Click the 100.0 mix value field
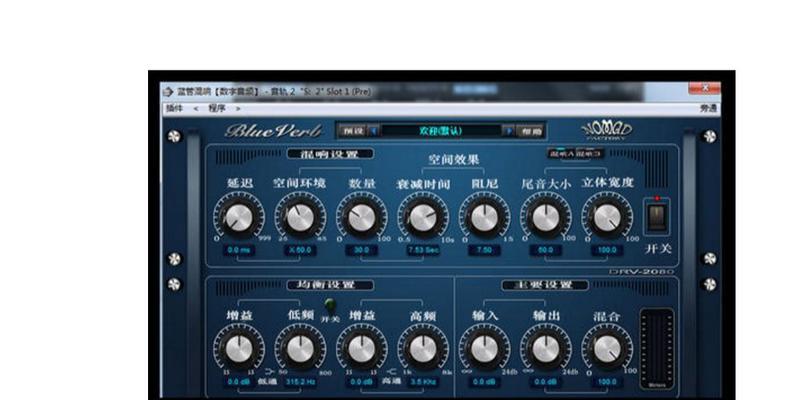799x400 pixels. pyautogui.click(x=607, y=382)
